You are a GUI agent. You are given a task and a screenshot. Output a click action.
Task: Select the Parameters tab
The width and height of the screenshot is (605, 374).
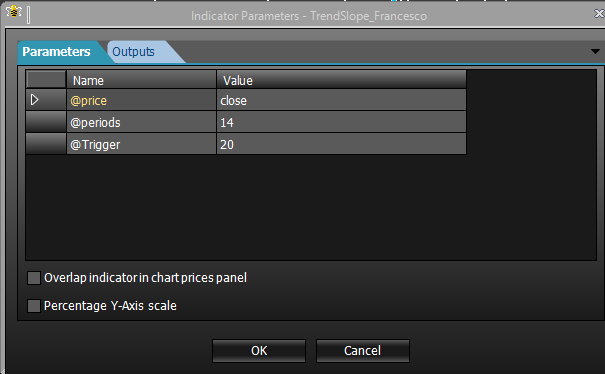[56, 52]
